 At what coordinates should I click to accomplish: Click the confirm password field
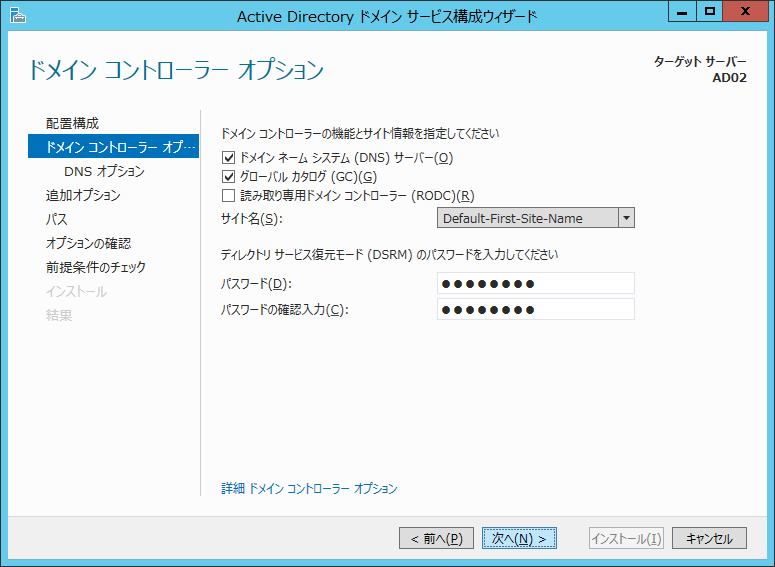pyautogui.click(x=536, y=309)
